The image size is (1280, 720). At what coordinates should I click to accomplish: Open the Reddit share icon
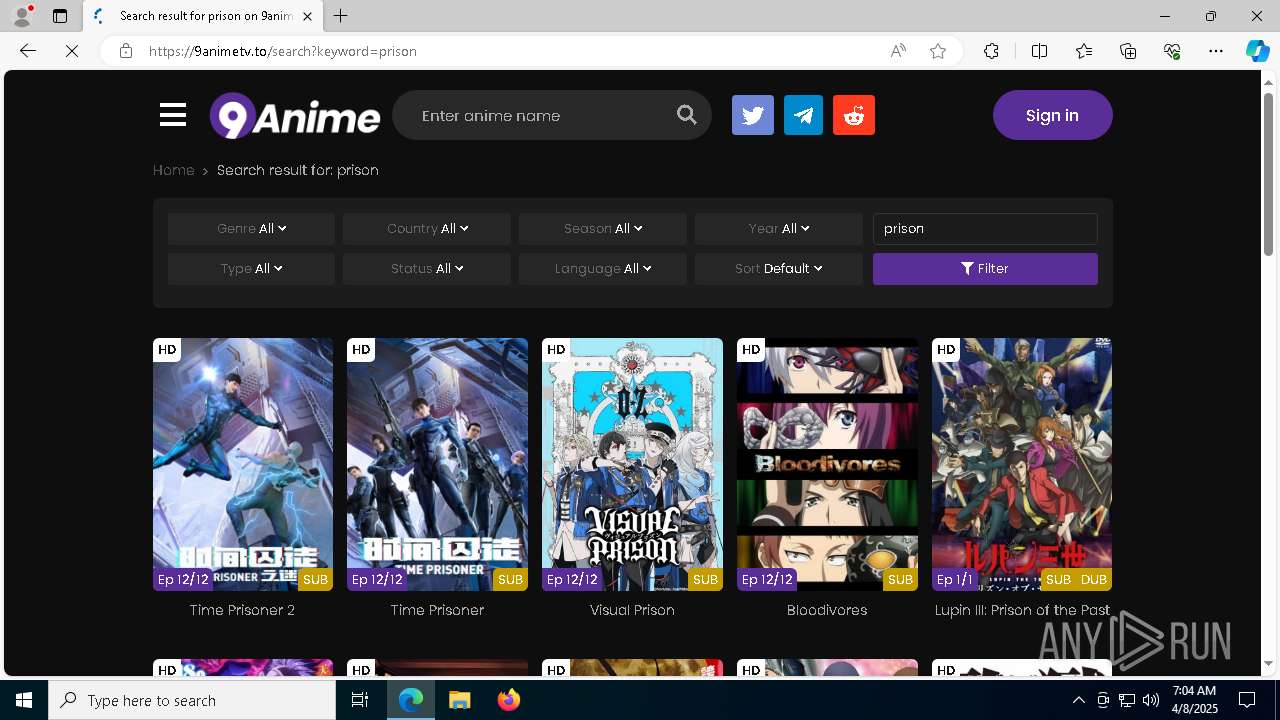click(x=854, y=115)
